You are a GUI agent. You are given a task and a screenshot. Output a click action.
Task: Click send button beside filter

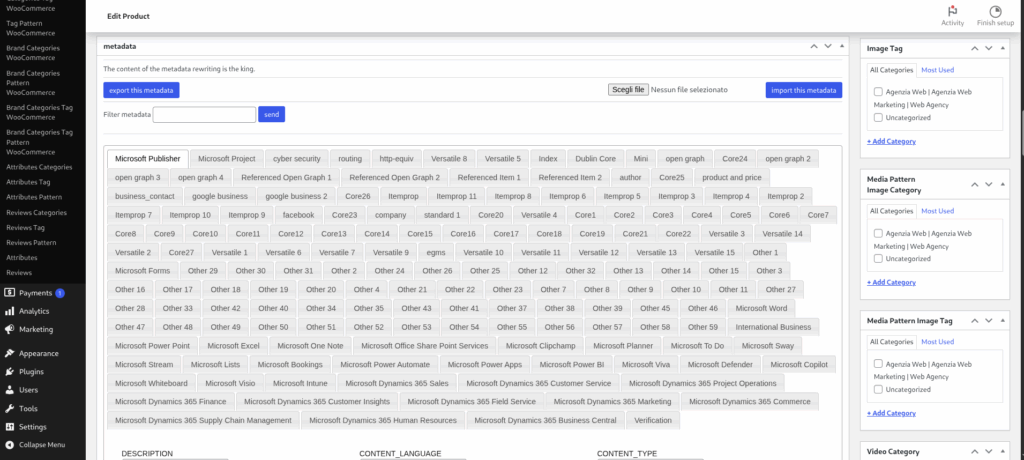click(x=271, y=114)
